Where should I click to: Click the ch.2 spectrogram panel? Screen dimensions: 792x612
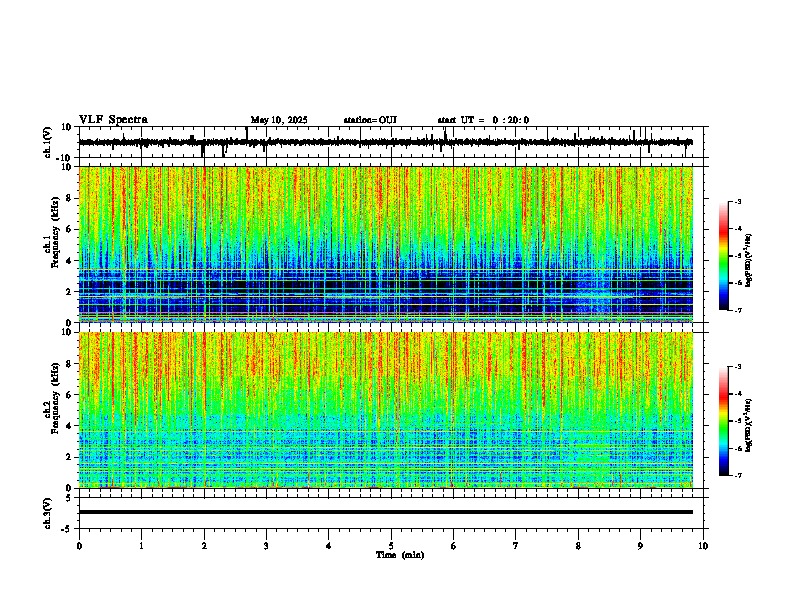pos(386,410)
